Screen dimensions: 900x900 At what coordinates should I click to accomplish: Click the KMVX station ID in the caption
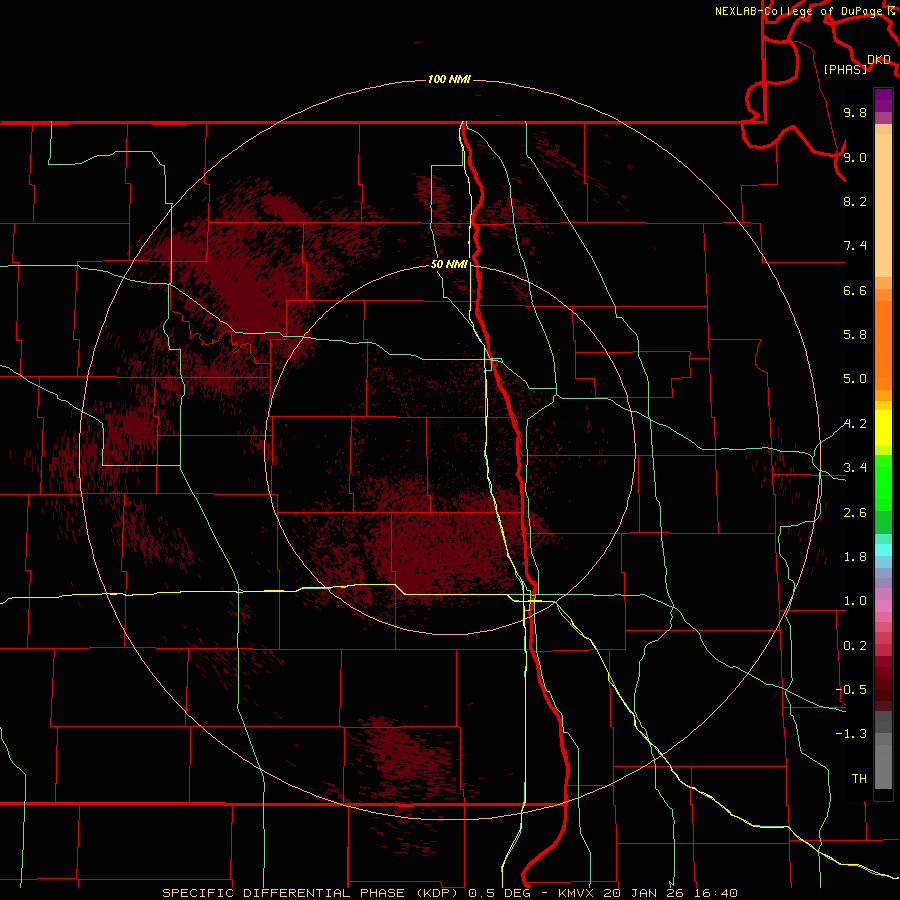coord(576,893)
